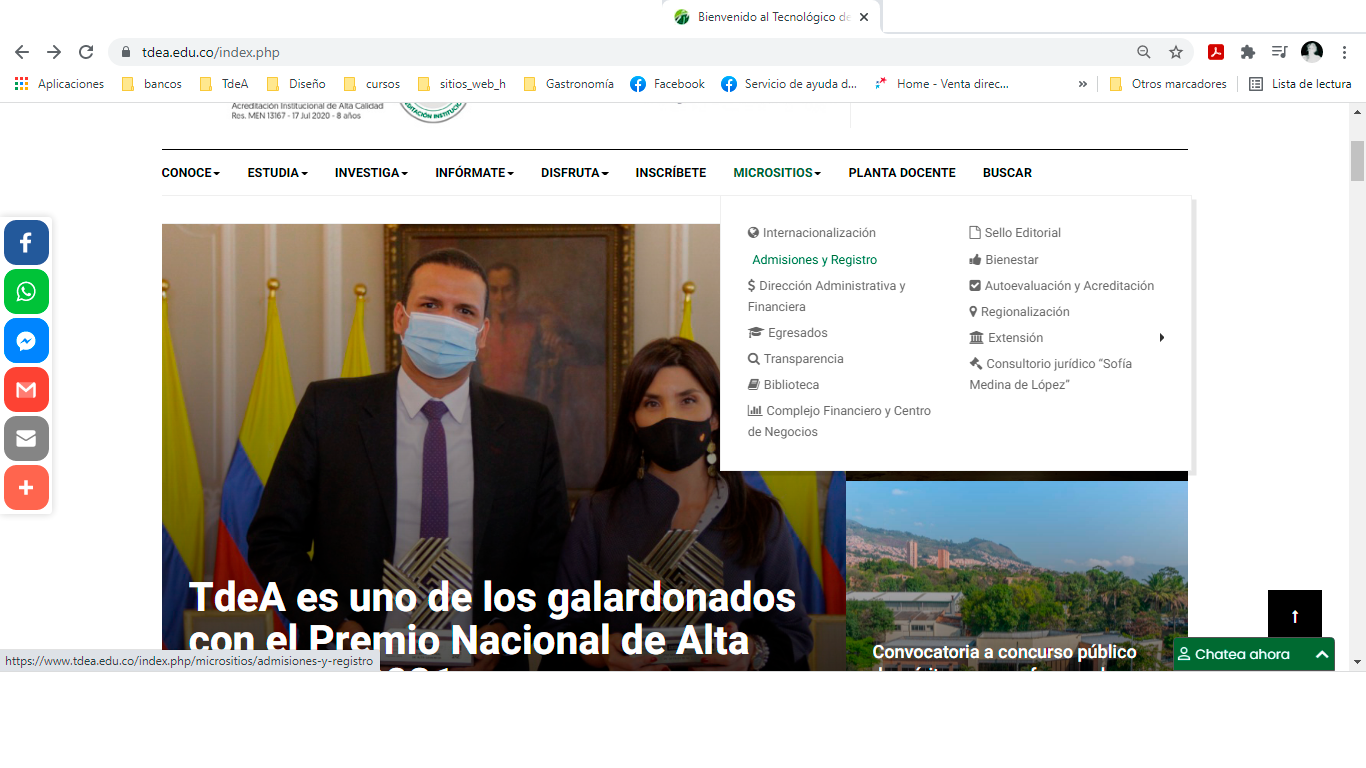Screen dimensions: 1366x768
Task: Click the zoom magnifier in the address bar
Action: coord(1144,52)
